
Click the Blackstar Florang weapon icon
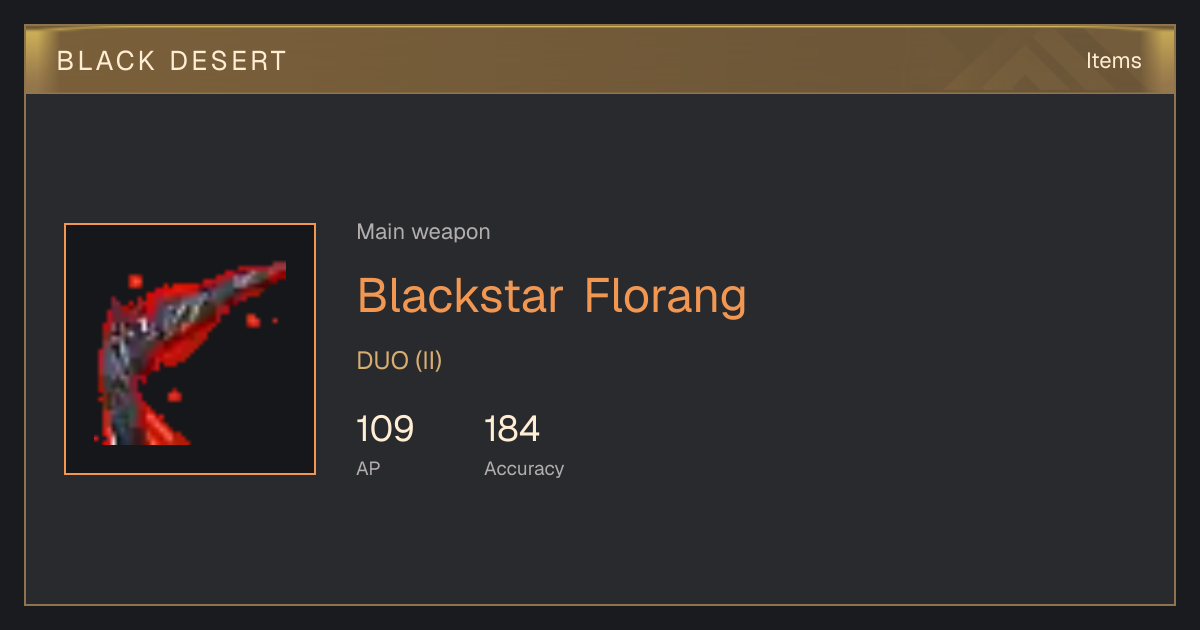pyautogui.click(x=190, y=349)
